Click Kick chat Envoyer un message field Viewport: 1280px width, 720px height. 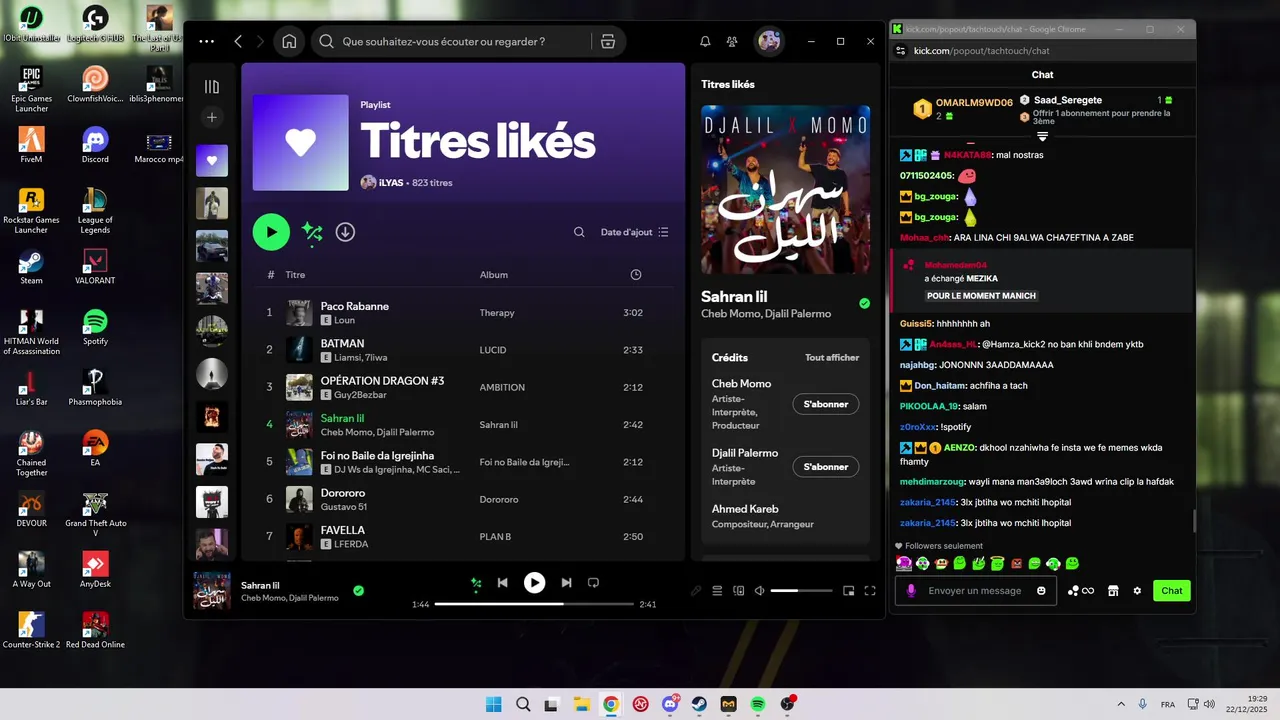[x=975, y=591]
